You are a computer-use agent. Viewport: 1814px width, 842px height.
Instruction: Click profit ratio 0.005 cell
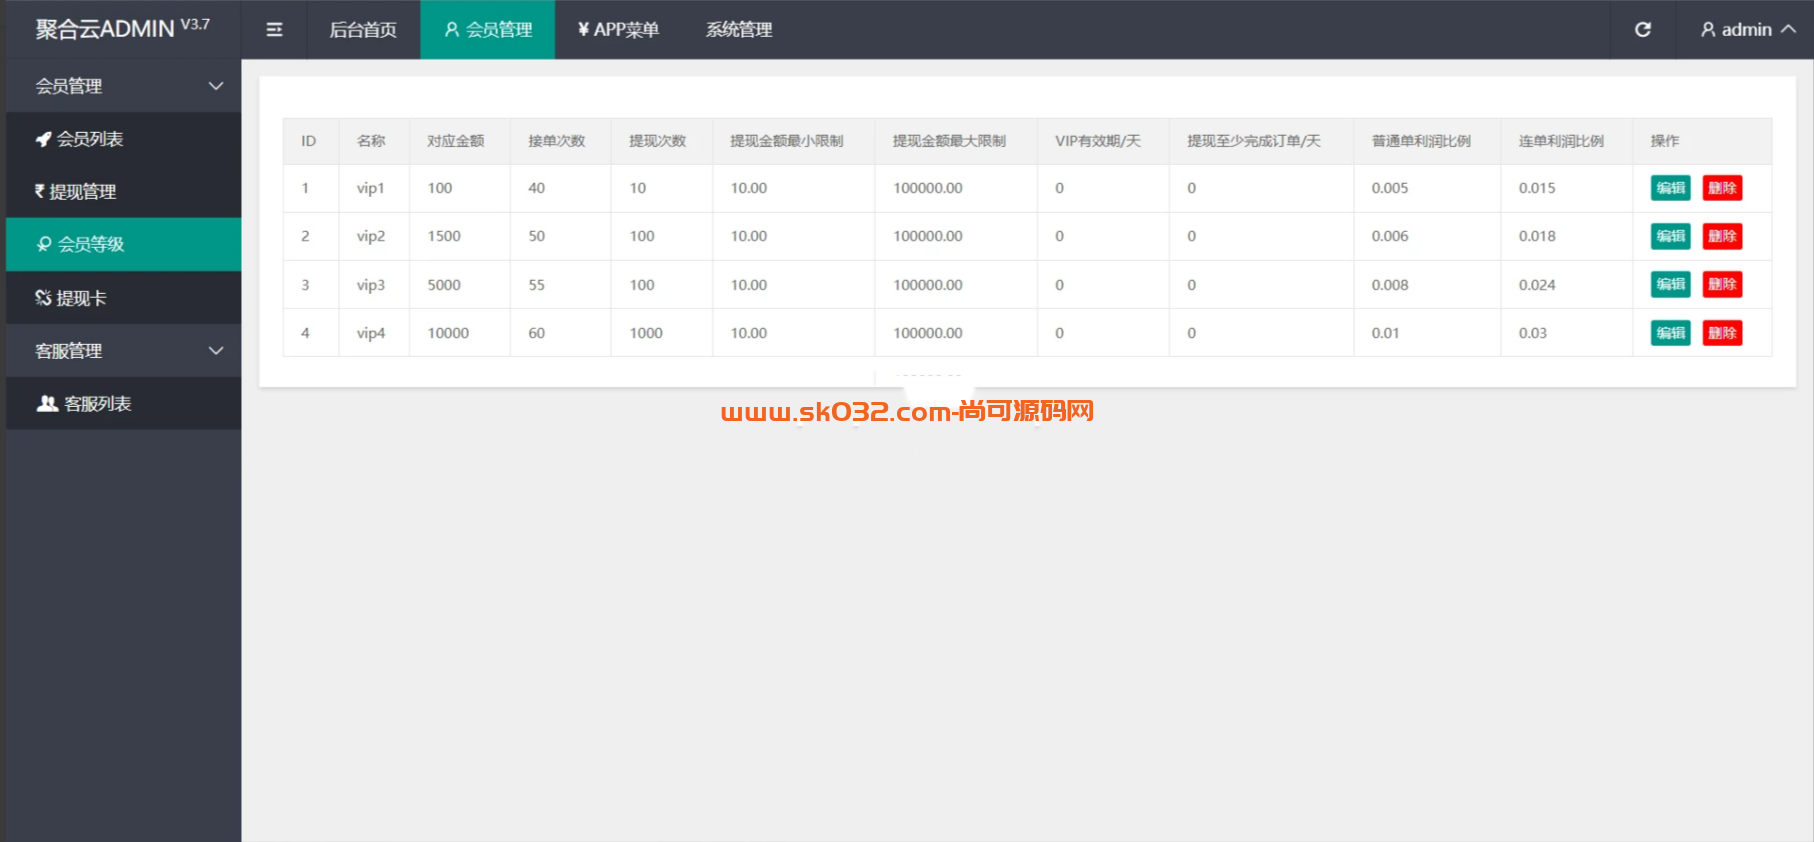pyautogui.click(x=1427, y=188)
